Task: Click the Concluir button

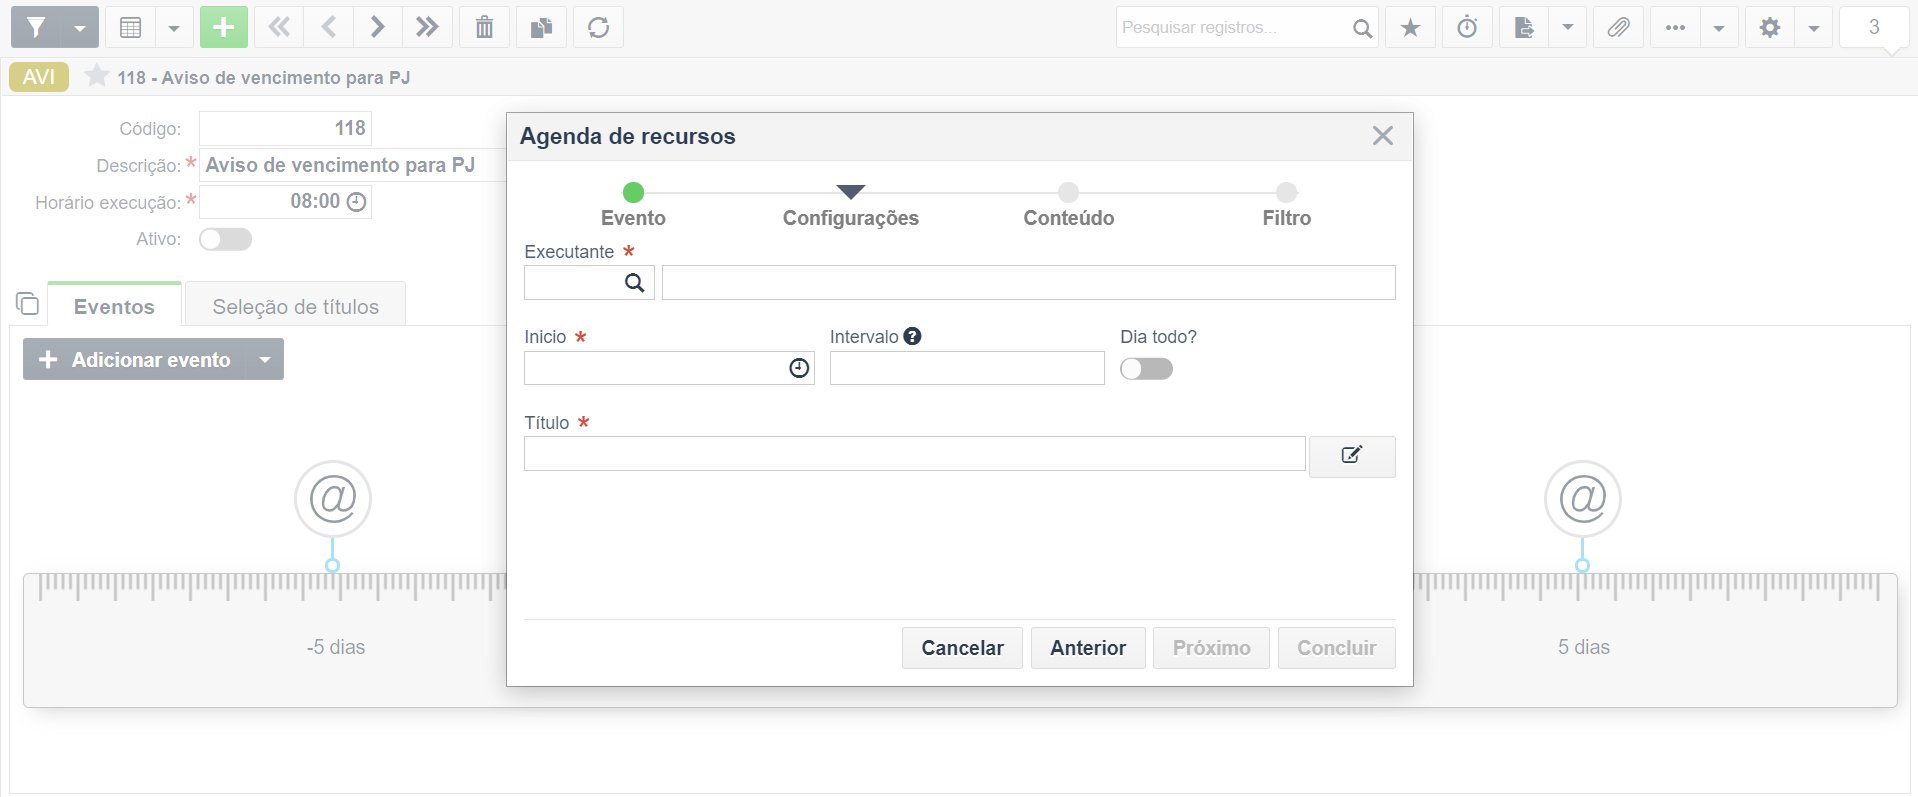Action: [x=1336, y=648]
